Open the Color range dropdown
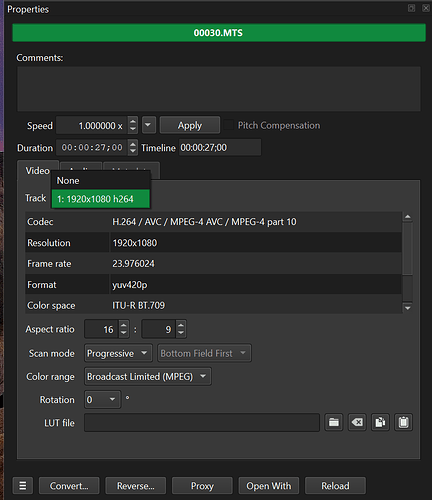The width and height of the screenshot is (432, 500). pyautogui.click(x=148, y=377)
